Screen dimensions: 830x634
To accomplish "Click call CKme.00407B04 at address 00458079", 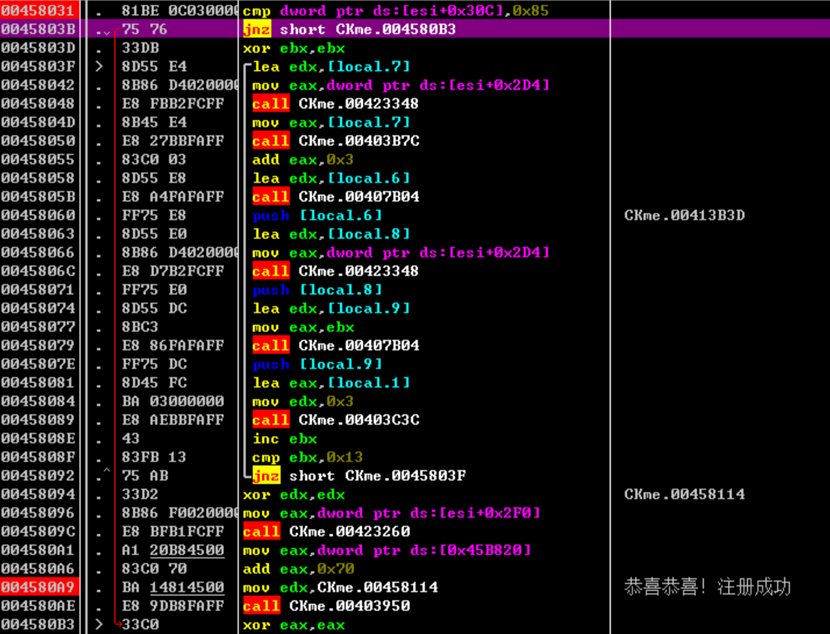I will 336,346.
